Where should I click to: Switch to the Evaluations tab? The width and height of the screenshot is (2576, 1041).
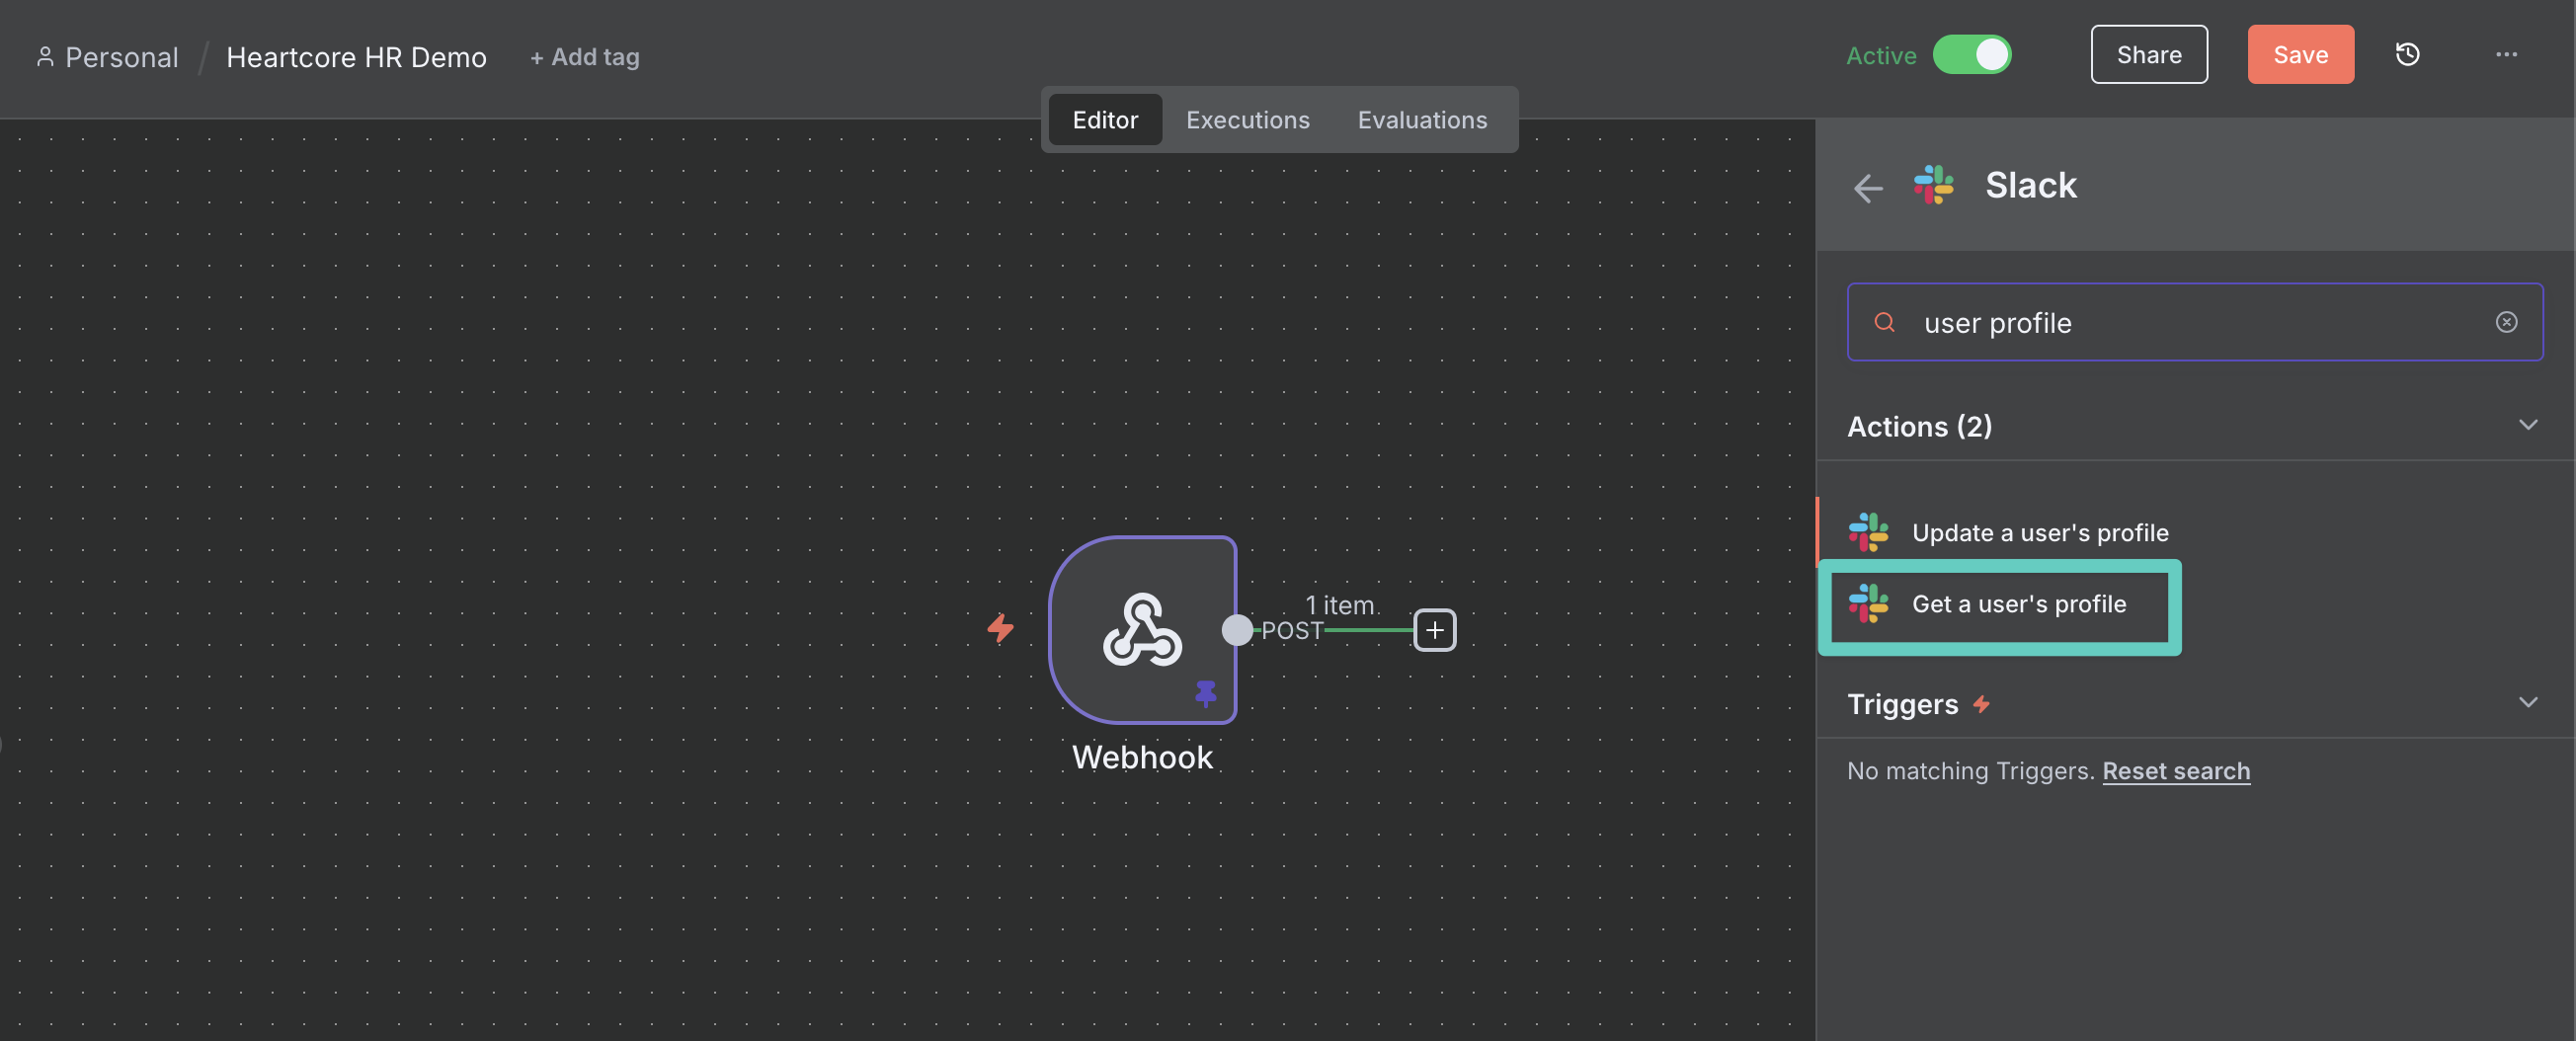tap(1421, 120)
